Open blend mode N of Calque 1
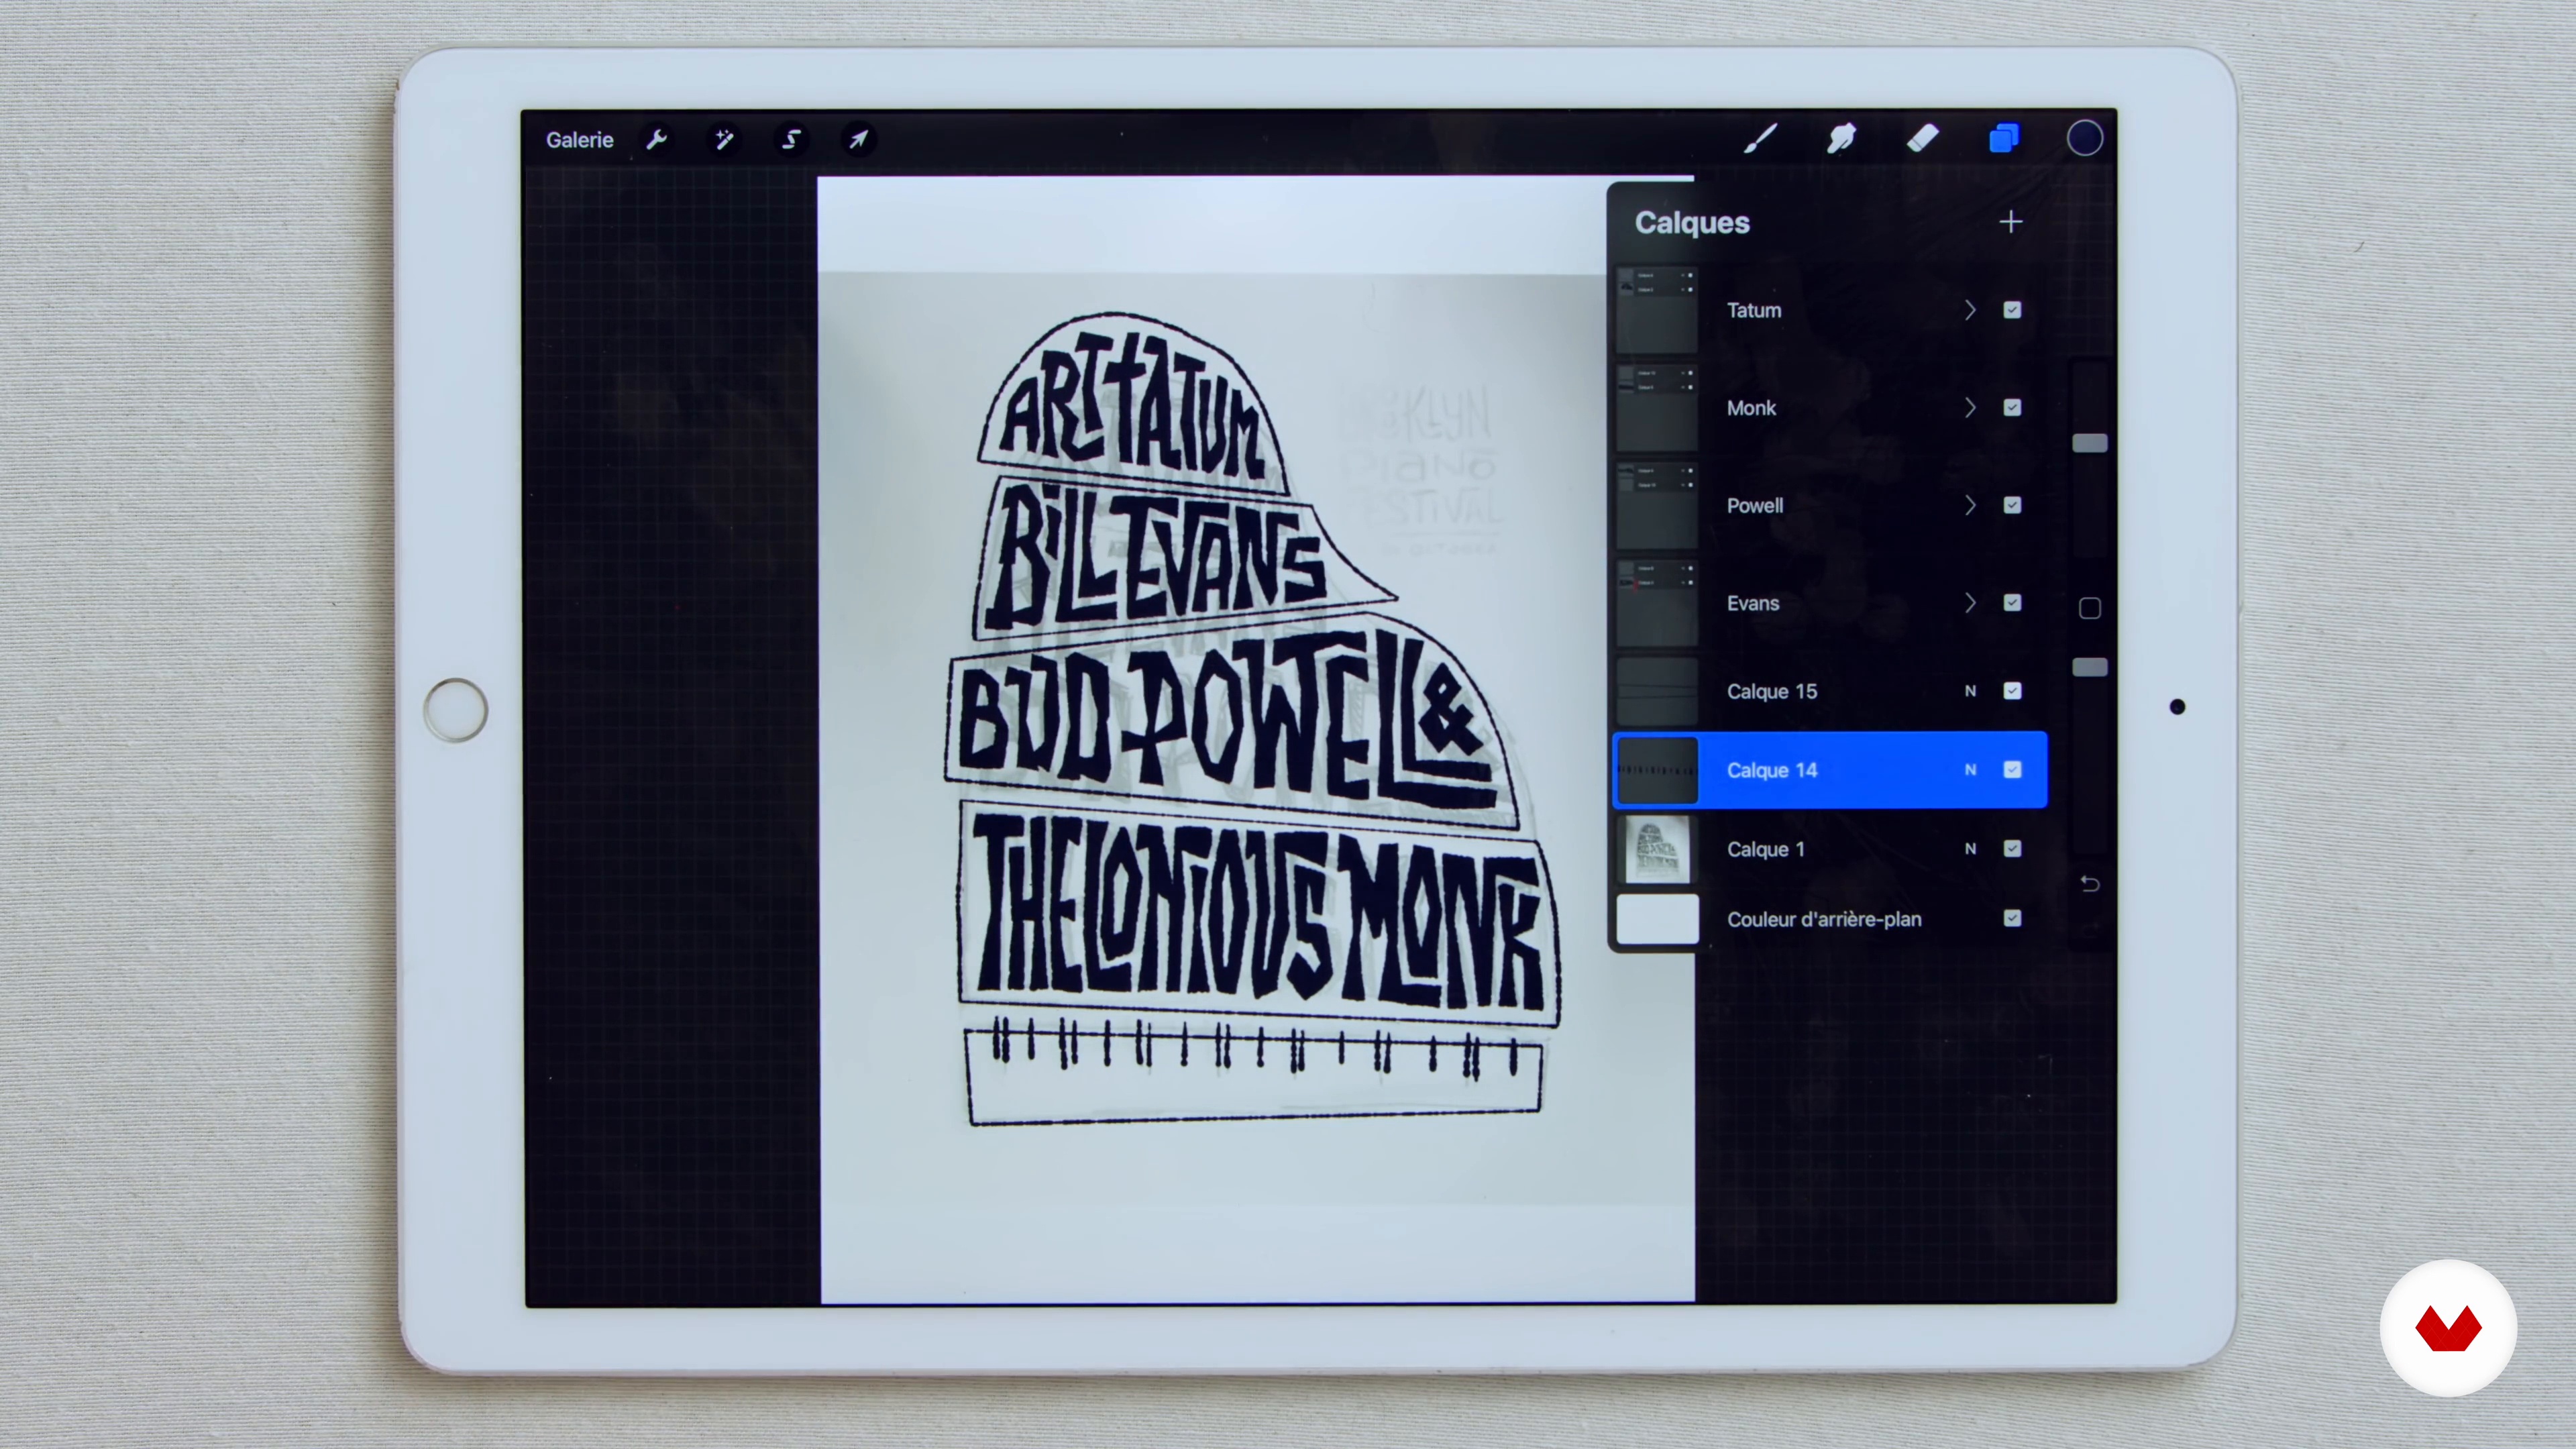Viewport: 2576px width, 1449px height. tap(1970, 849)
